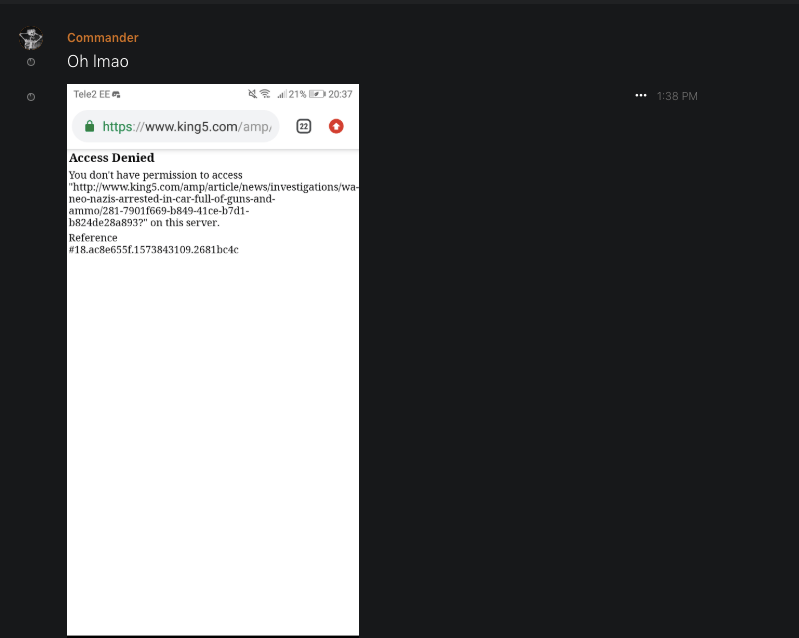Click the green padlock secure icon
Image resolution: width=799 pixels, height=638 pixels.
click(x=89, y=127)
